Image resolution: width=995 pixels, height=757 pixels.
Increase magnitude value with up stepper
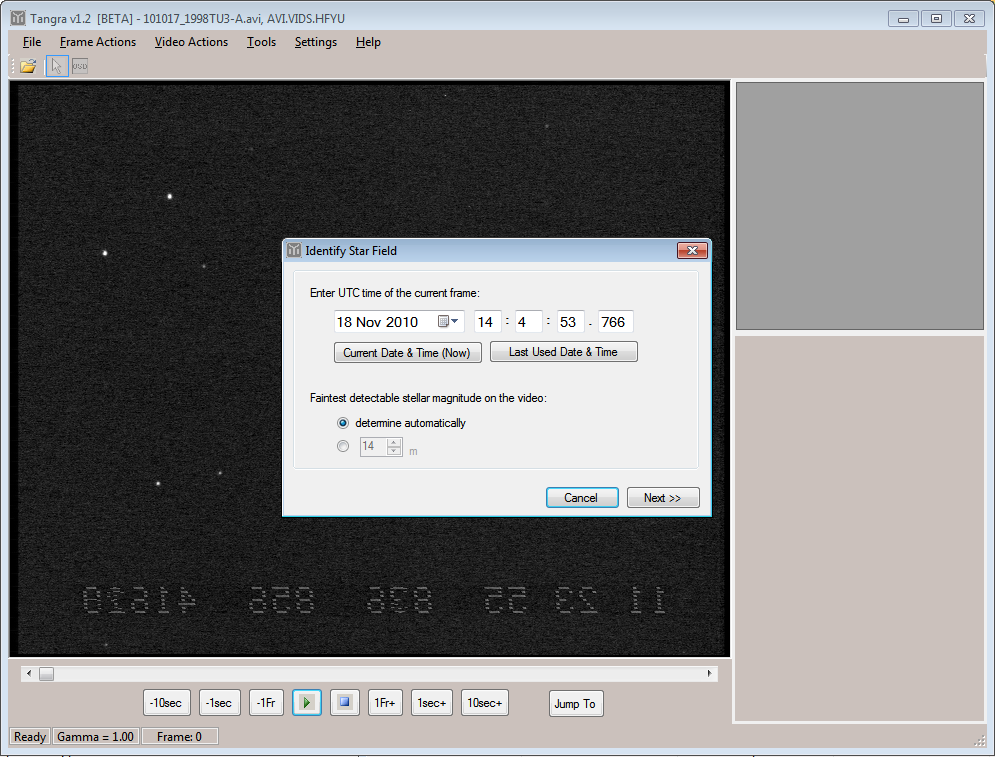394,442
